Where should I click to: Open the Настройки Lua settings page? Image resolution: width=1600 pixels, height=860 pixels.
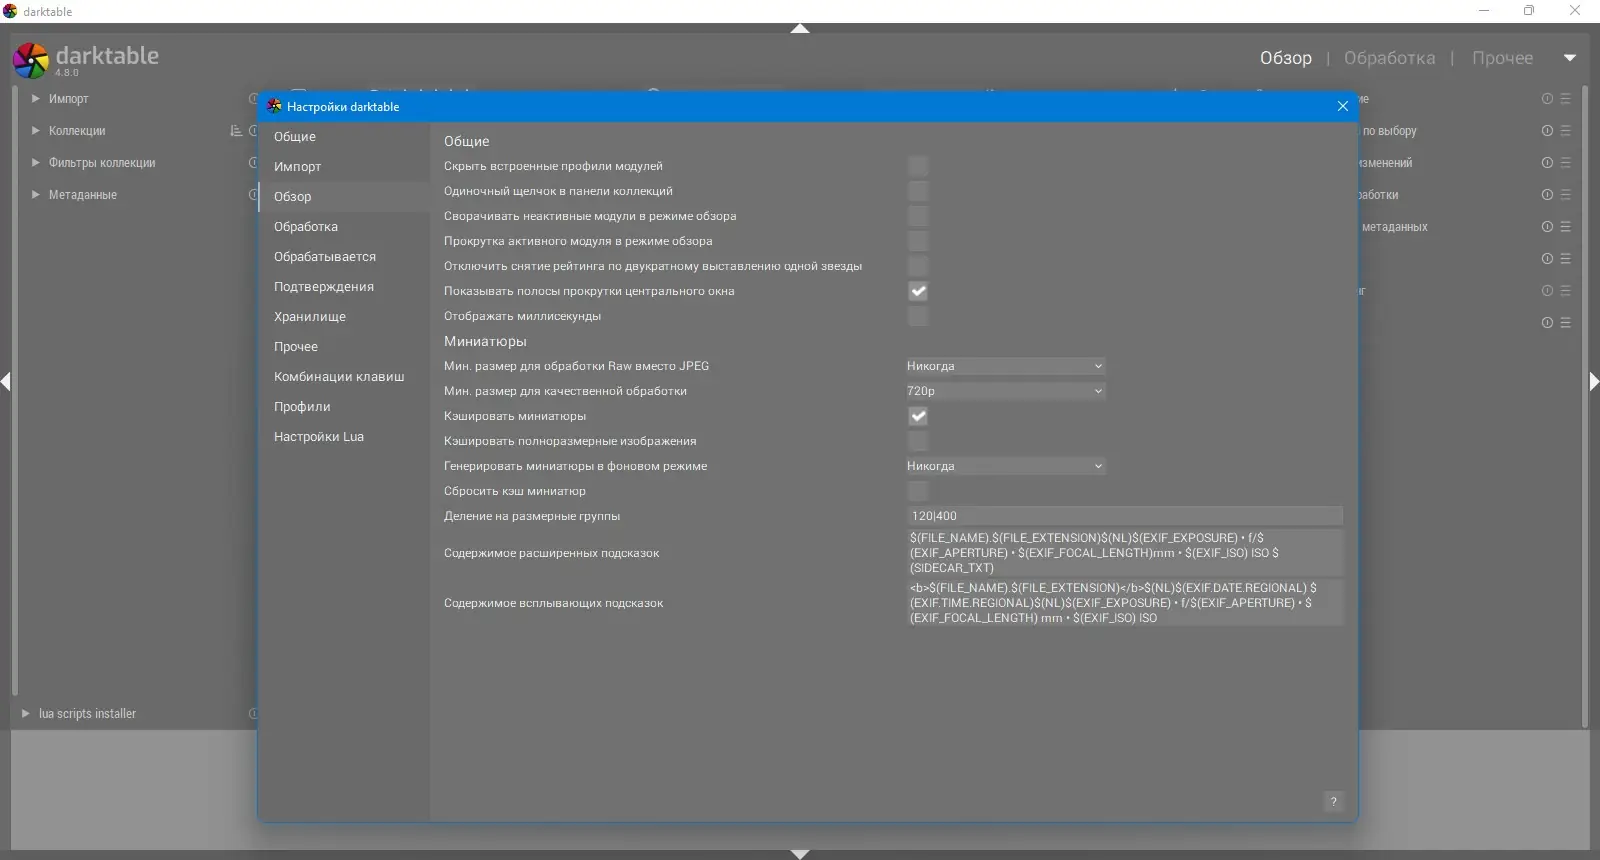pyautogui.click(x=344, y=437)
